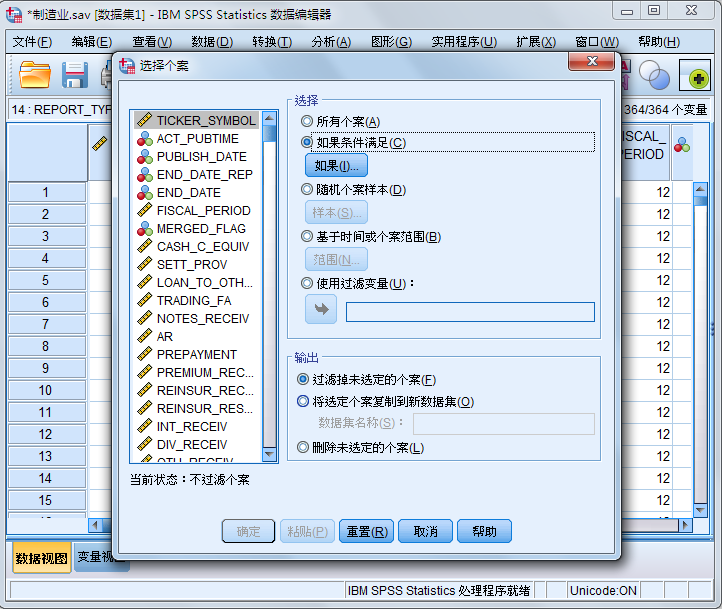Image resolution: width=722 pixels, height=609 pixels.
Task: Click the data grid vertical scroll-down arrow
Action: coord(700,510)
